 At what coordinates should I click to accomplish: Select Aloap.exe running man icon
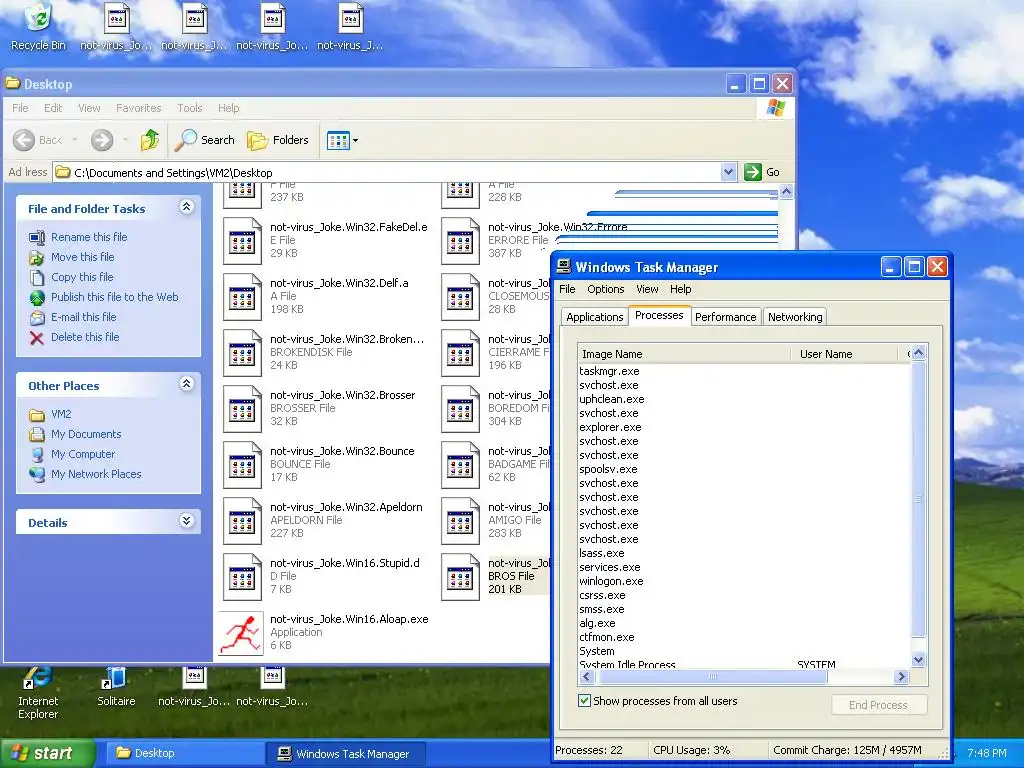[x=241, y=633]
